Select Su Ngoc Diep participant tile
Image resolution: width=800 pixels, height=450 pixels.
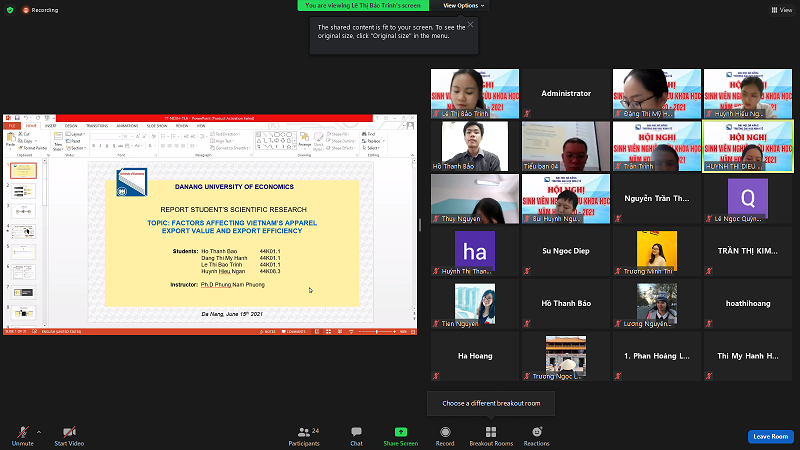(566, 251)
